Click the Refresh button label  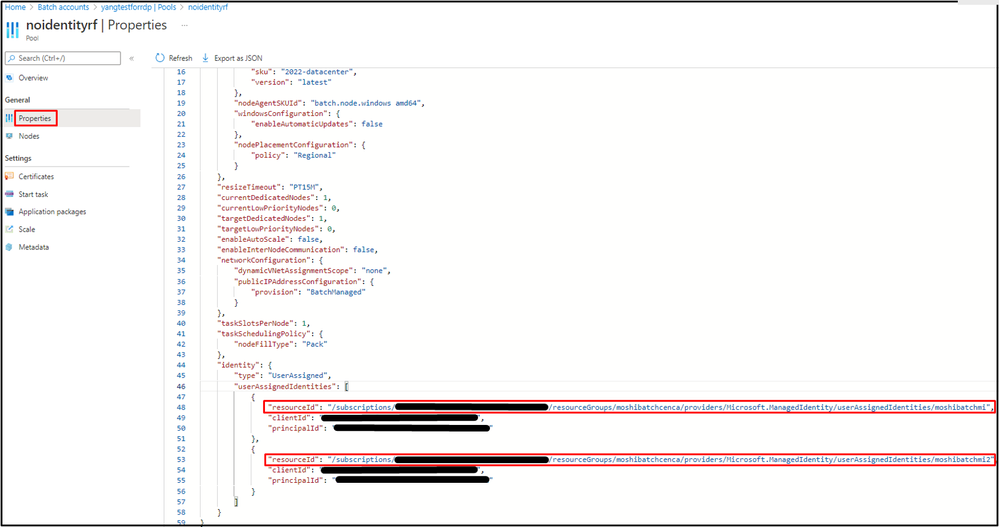pyautogui.click(x=180, y=58)
